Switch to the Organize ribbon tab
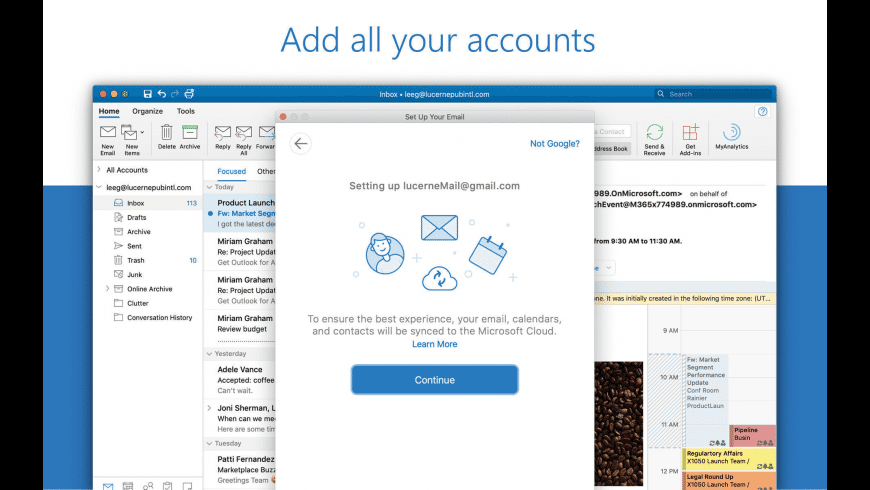This screenshot has width=870, height=490. tap(147, 111)
